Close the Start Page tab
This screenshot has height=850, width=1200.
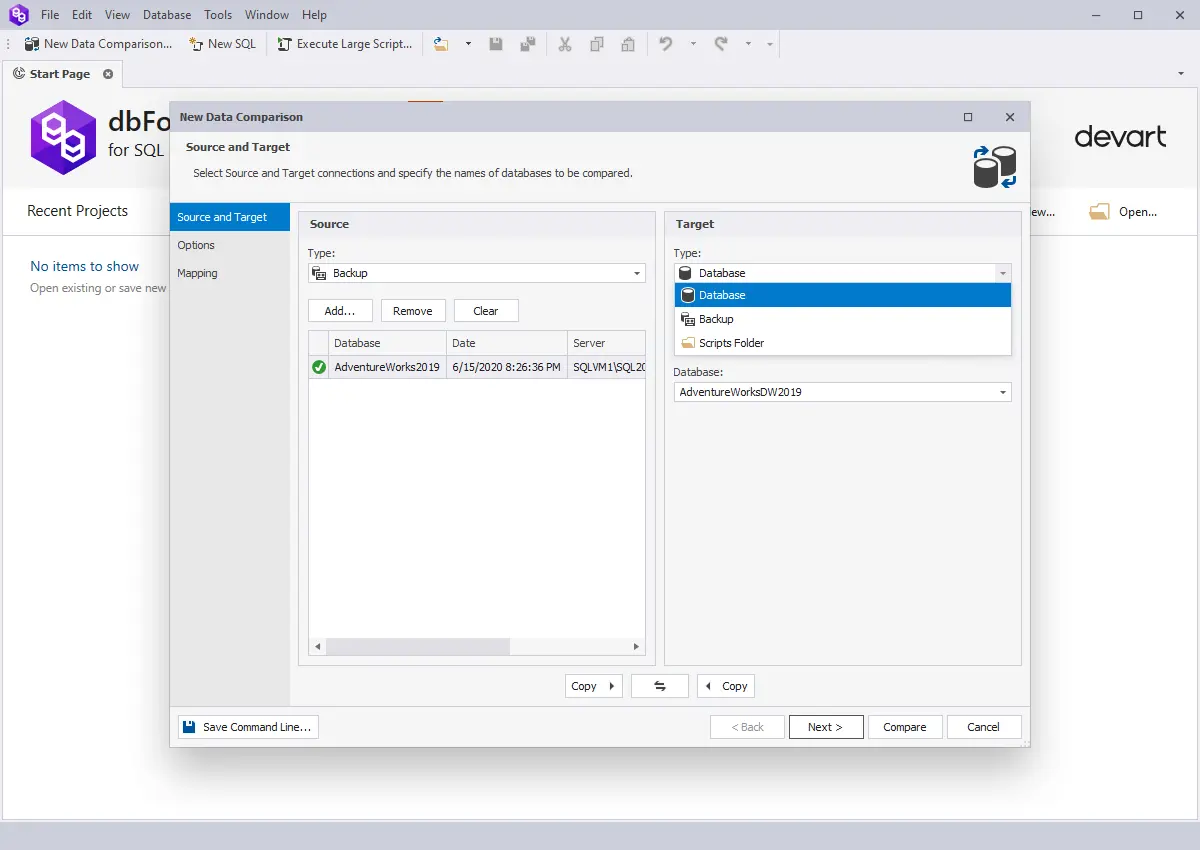108,74
